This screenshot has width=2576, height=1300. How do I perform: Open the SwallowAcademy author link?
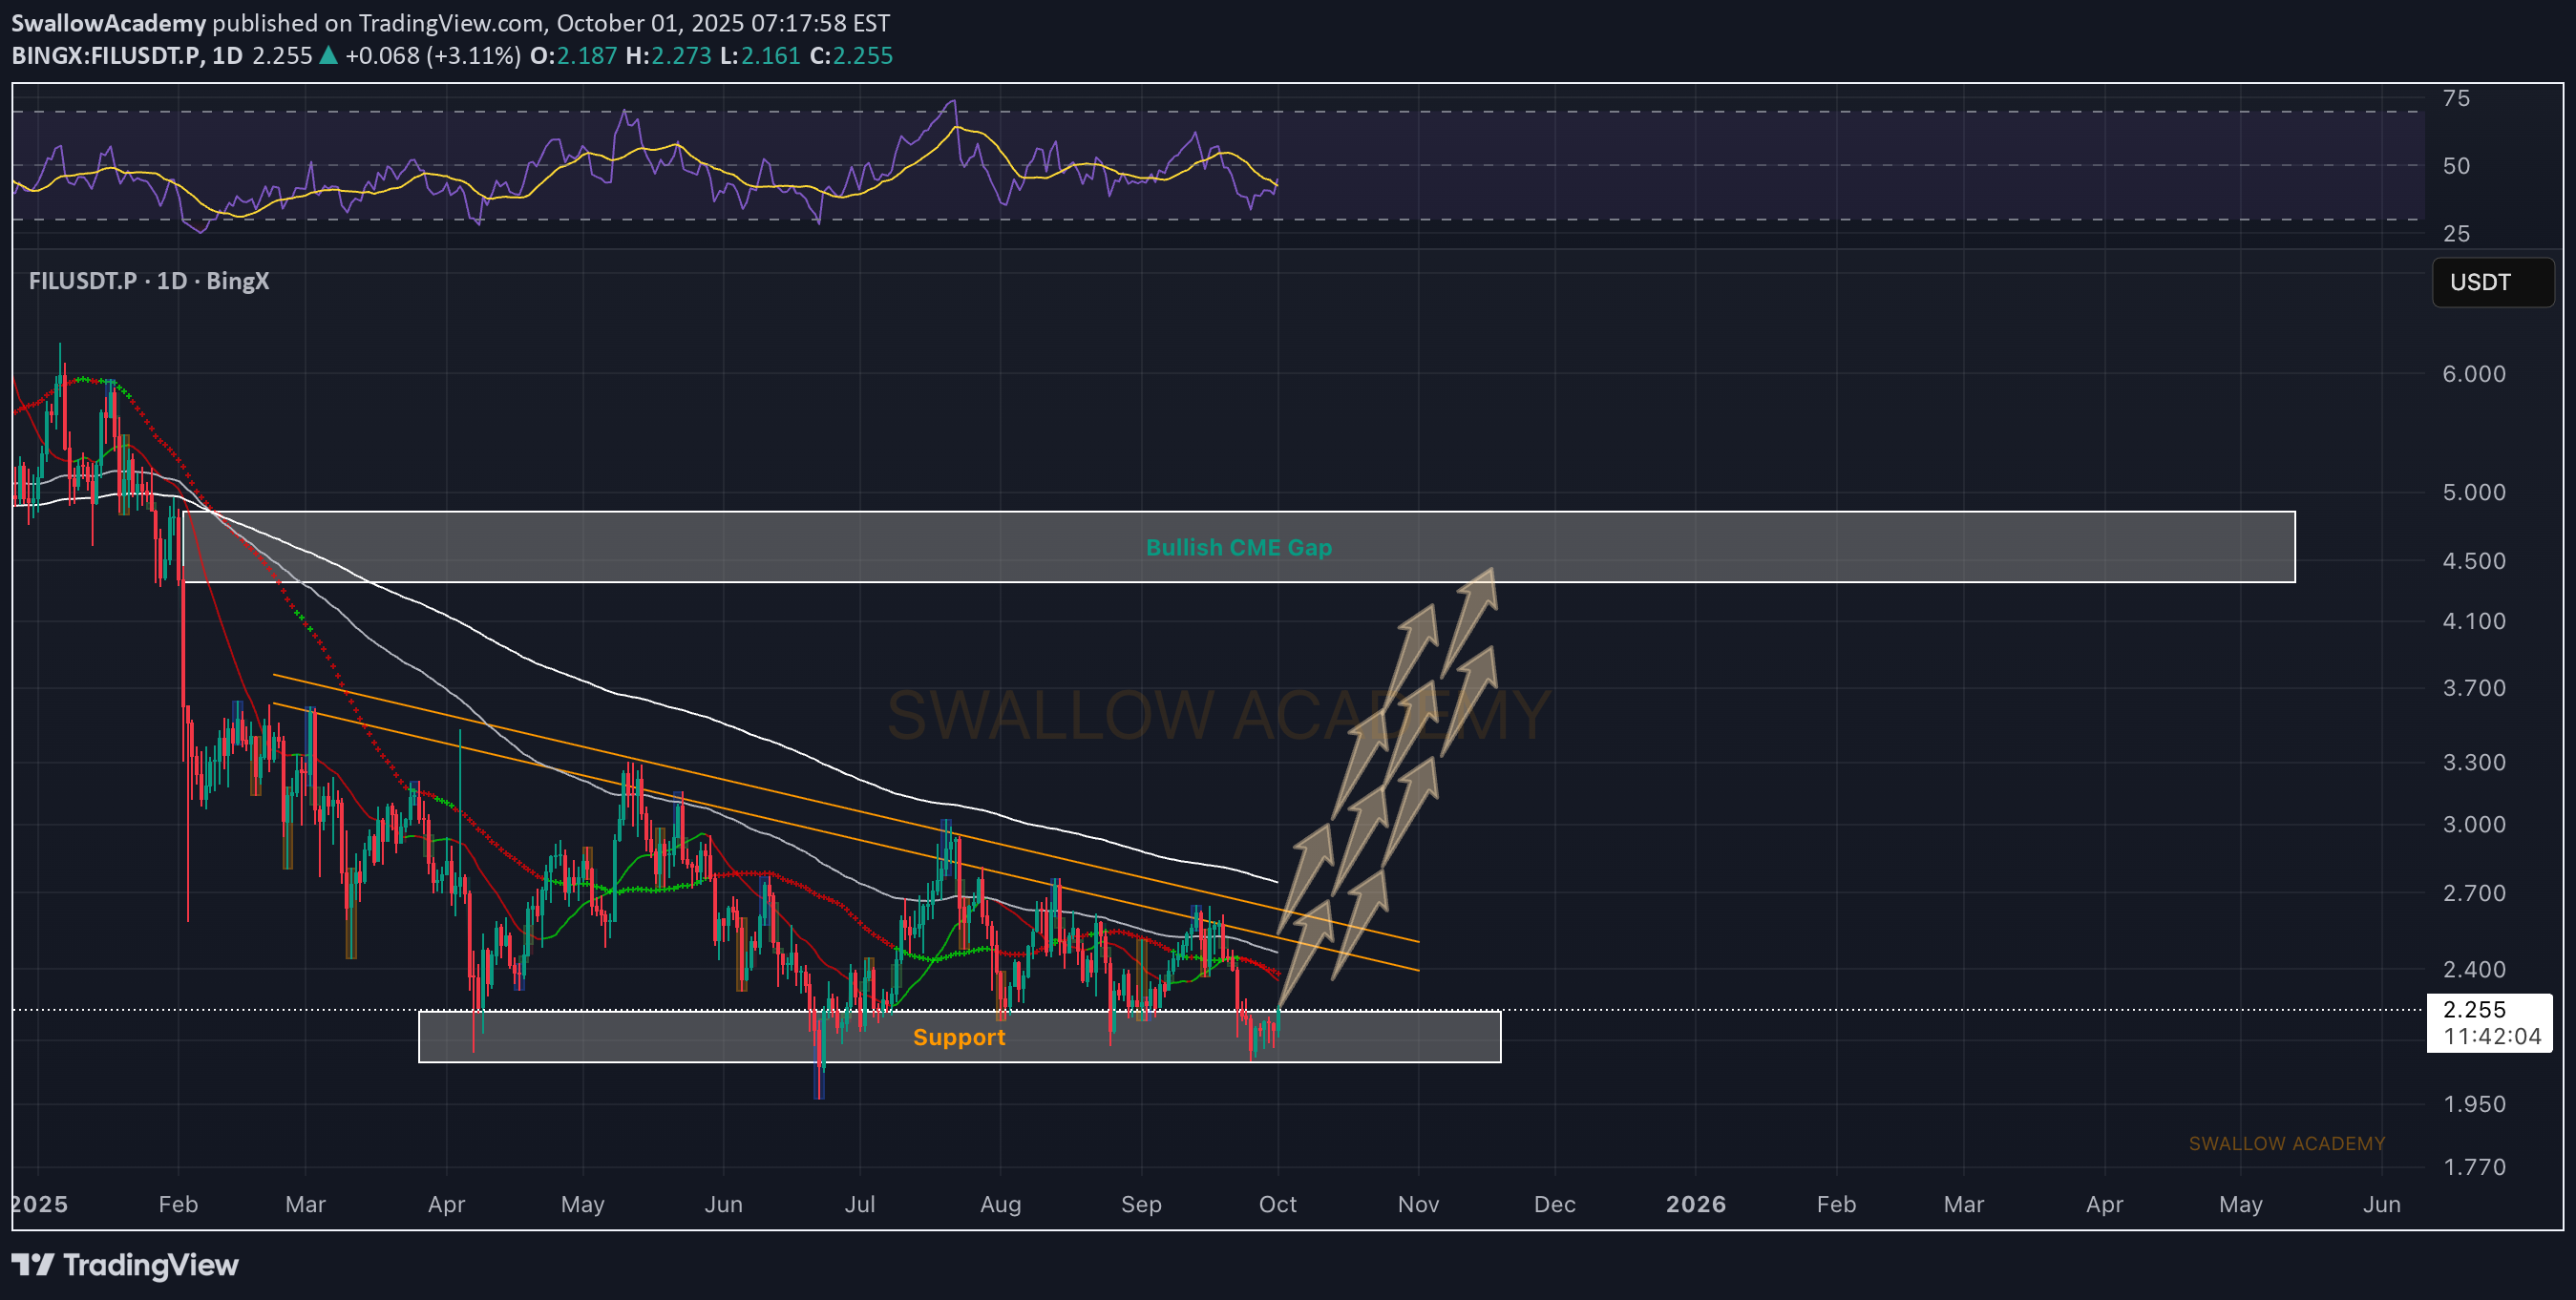coord(108,23)
